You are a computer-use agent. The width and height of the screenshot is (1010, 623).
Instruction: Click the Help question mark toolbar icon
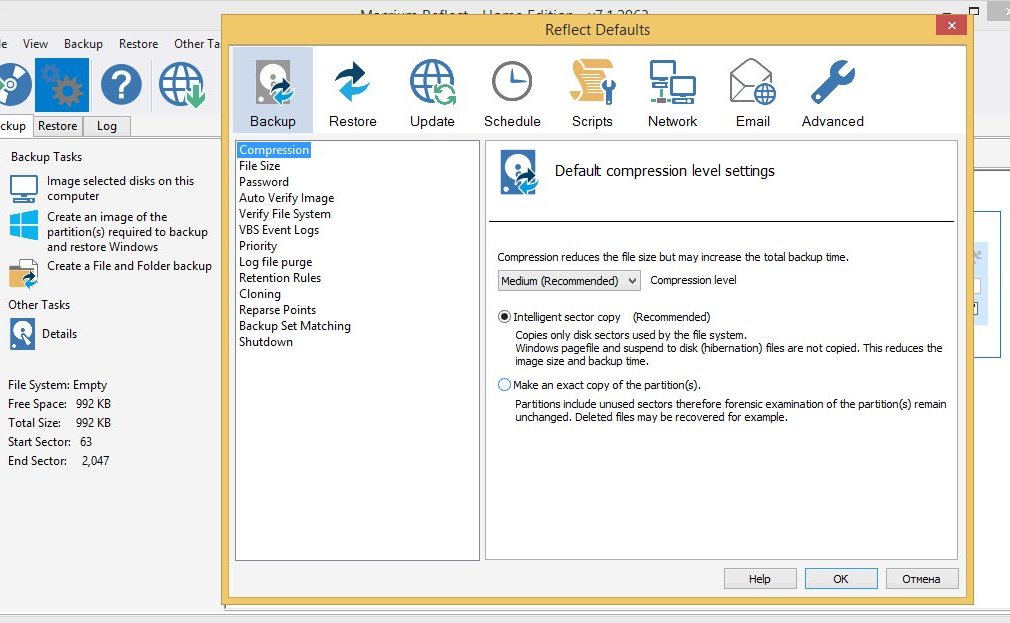[x=121, y=84]
